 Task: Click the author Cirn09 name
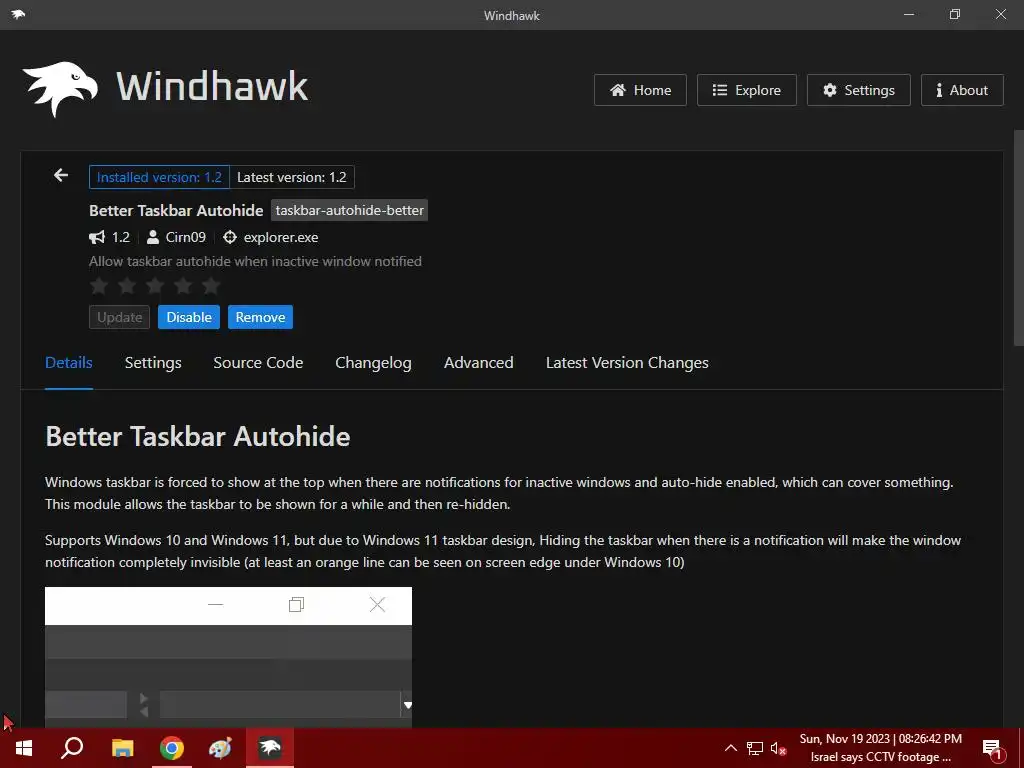pos(185,237)
